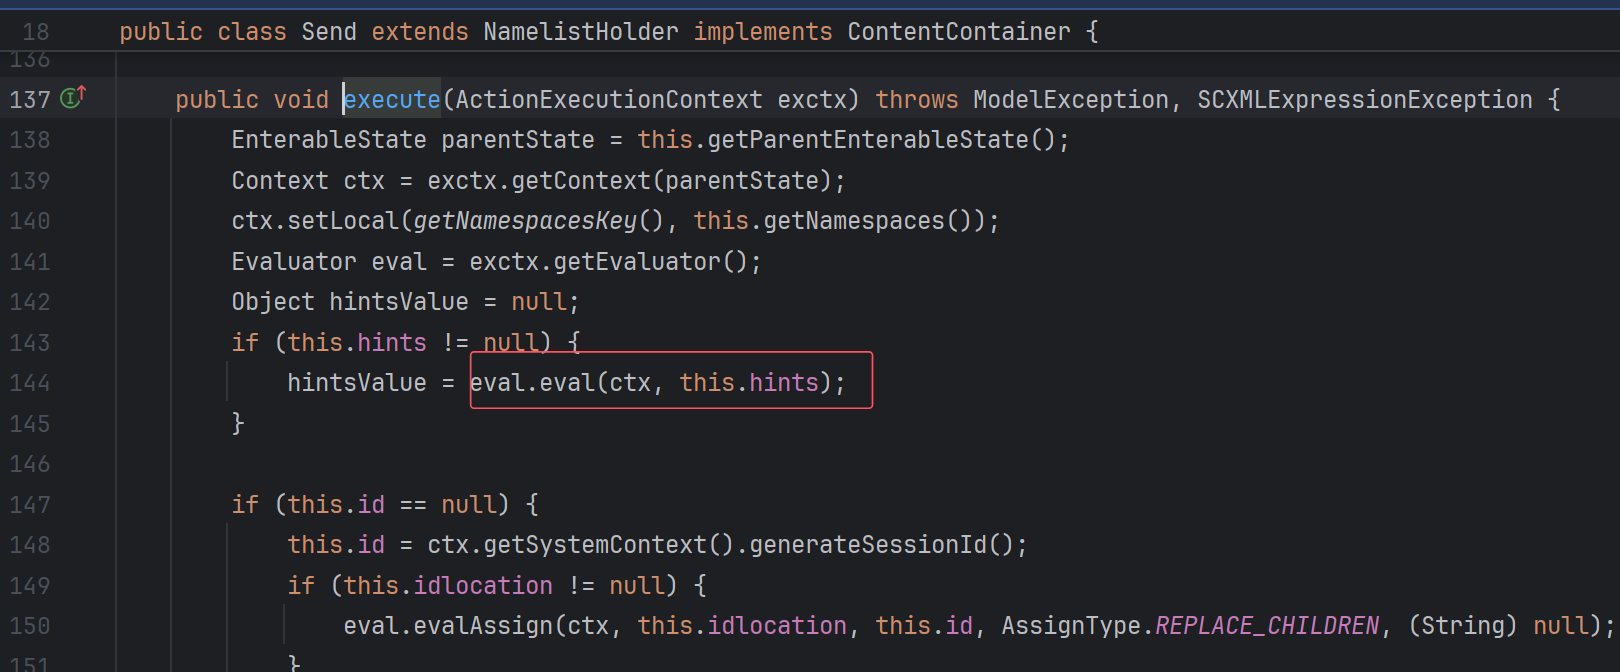Click SCXMLExpressionException in the method signature
The height and width of the screenshot is (672, 1620).
tap(1364, 100)
